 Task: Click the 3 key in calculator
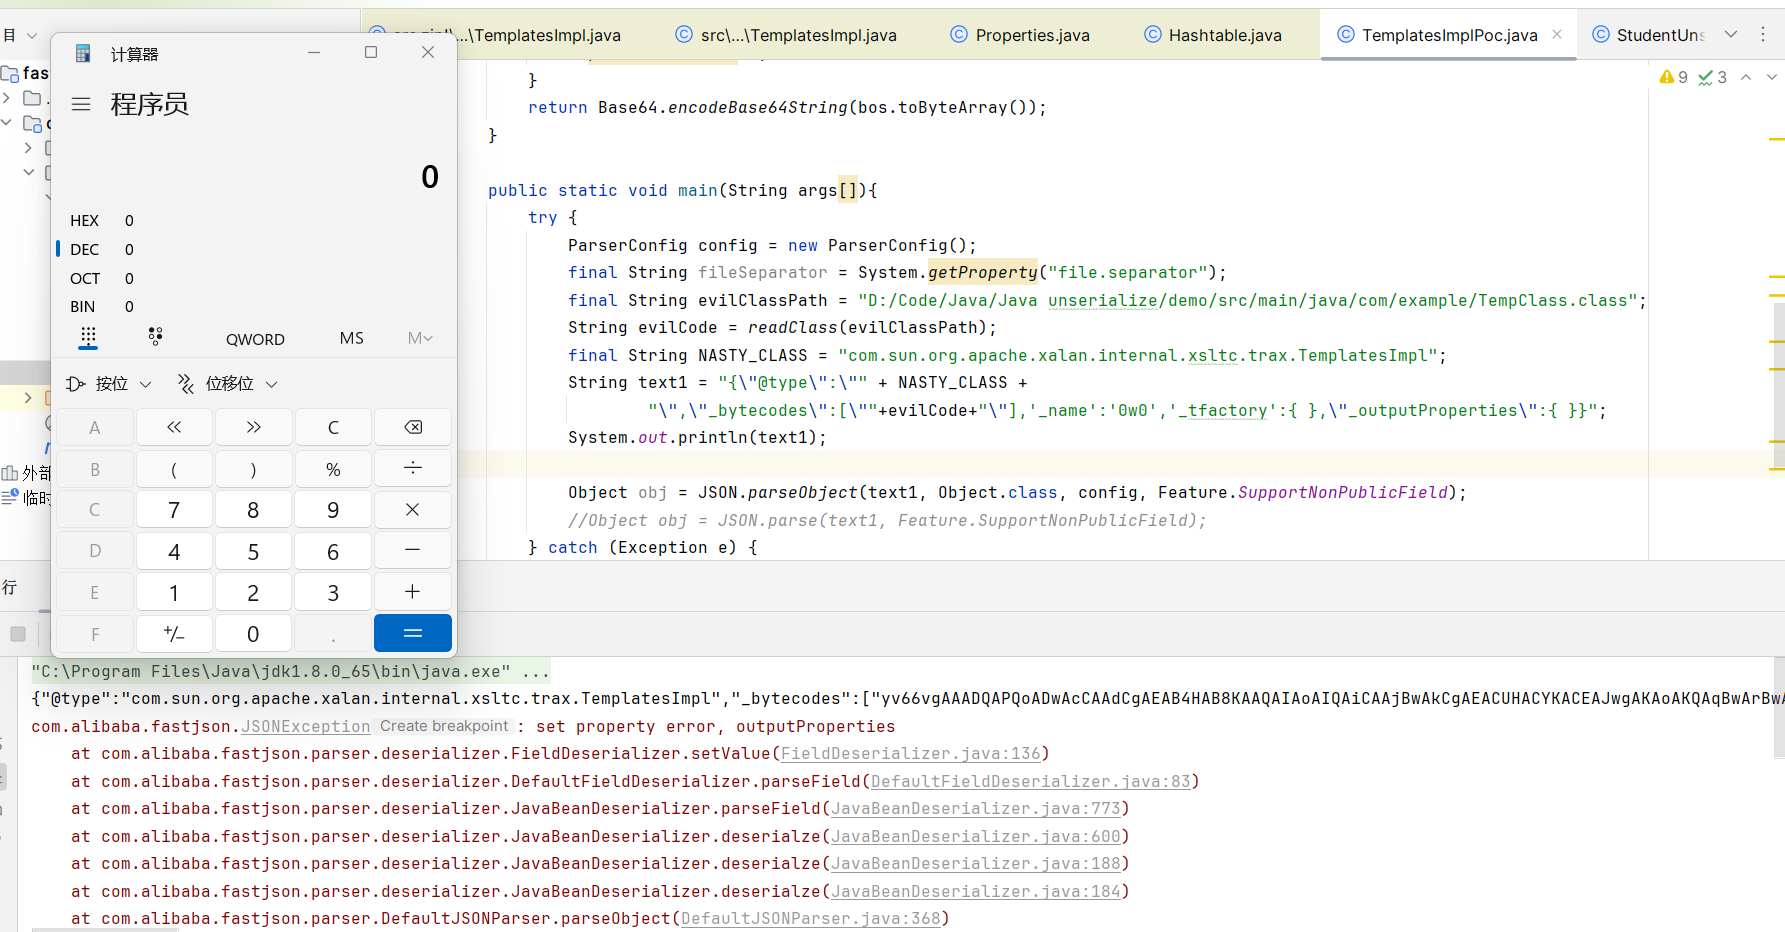[333, 592]
